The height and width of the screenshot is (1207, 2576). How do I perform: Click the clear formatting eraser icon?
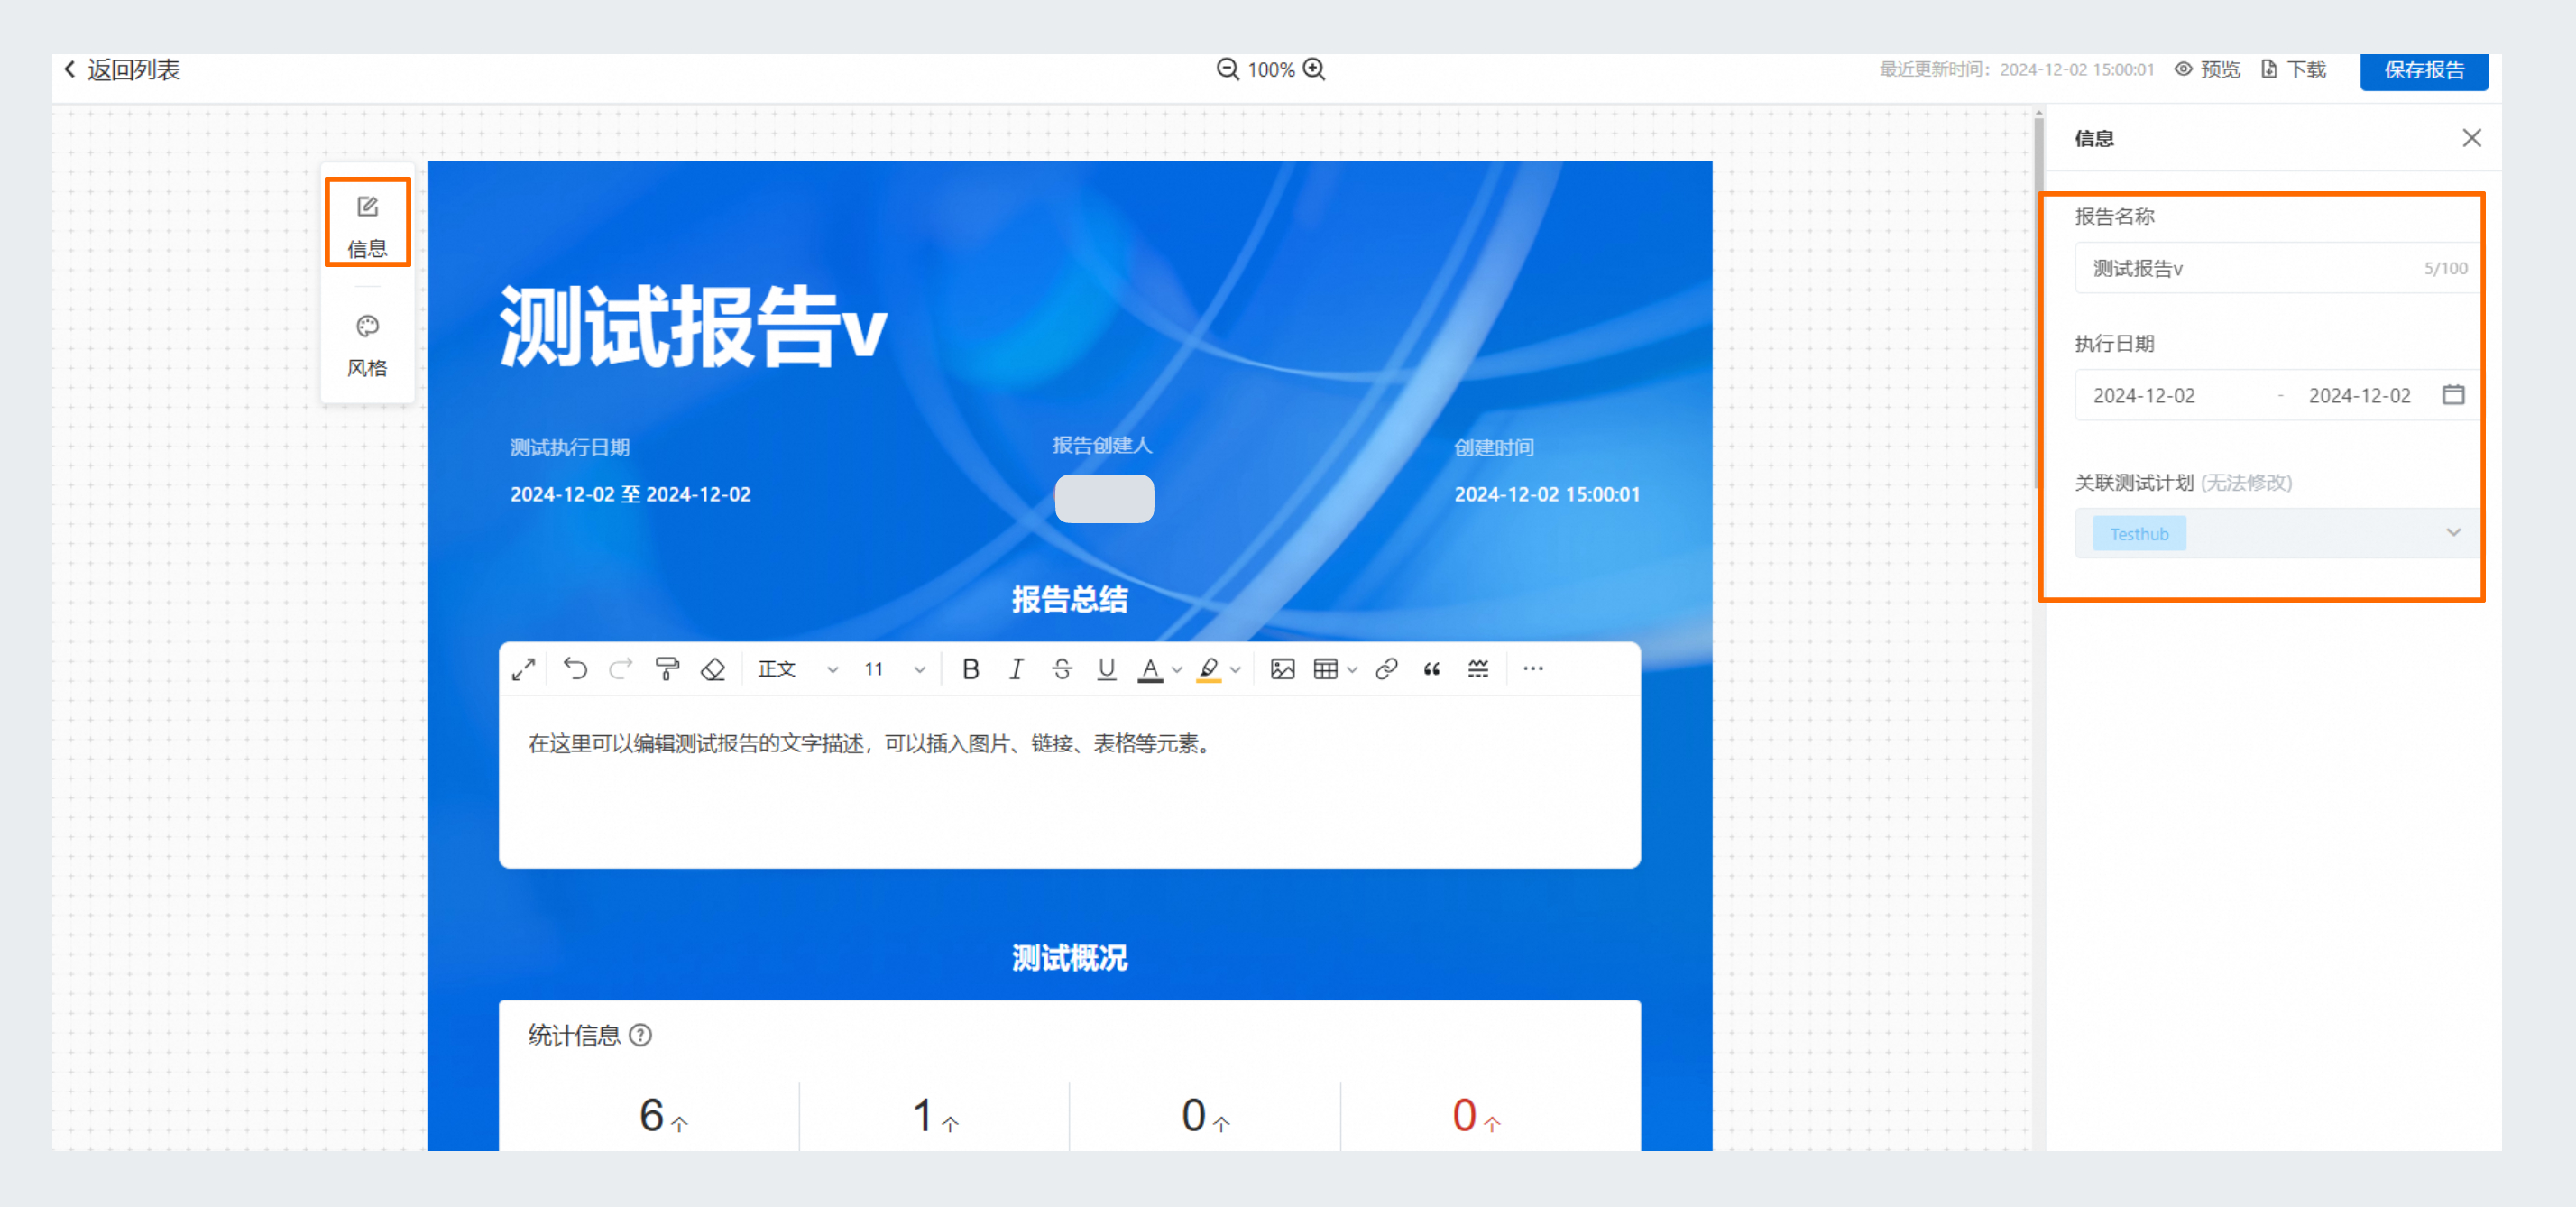[x=713, y=669]
